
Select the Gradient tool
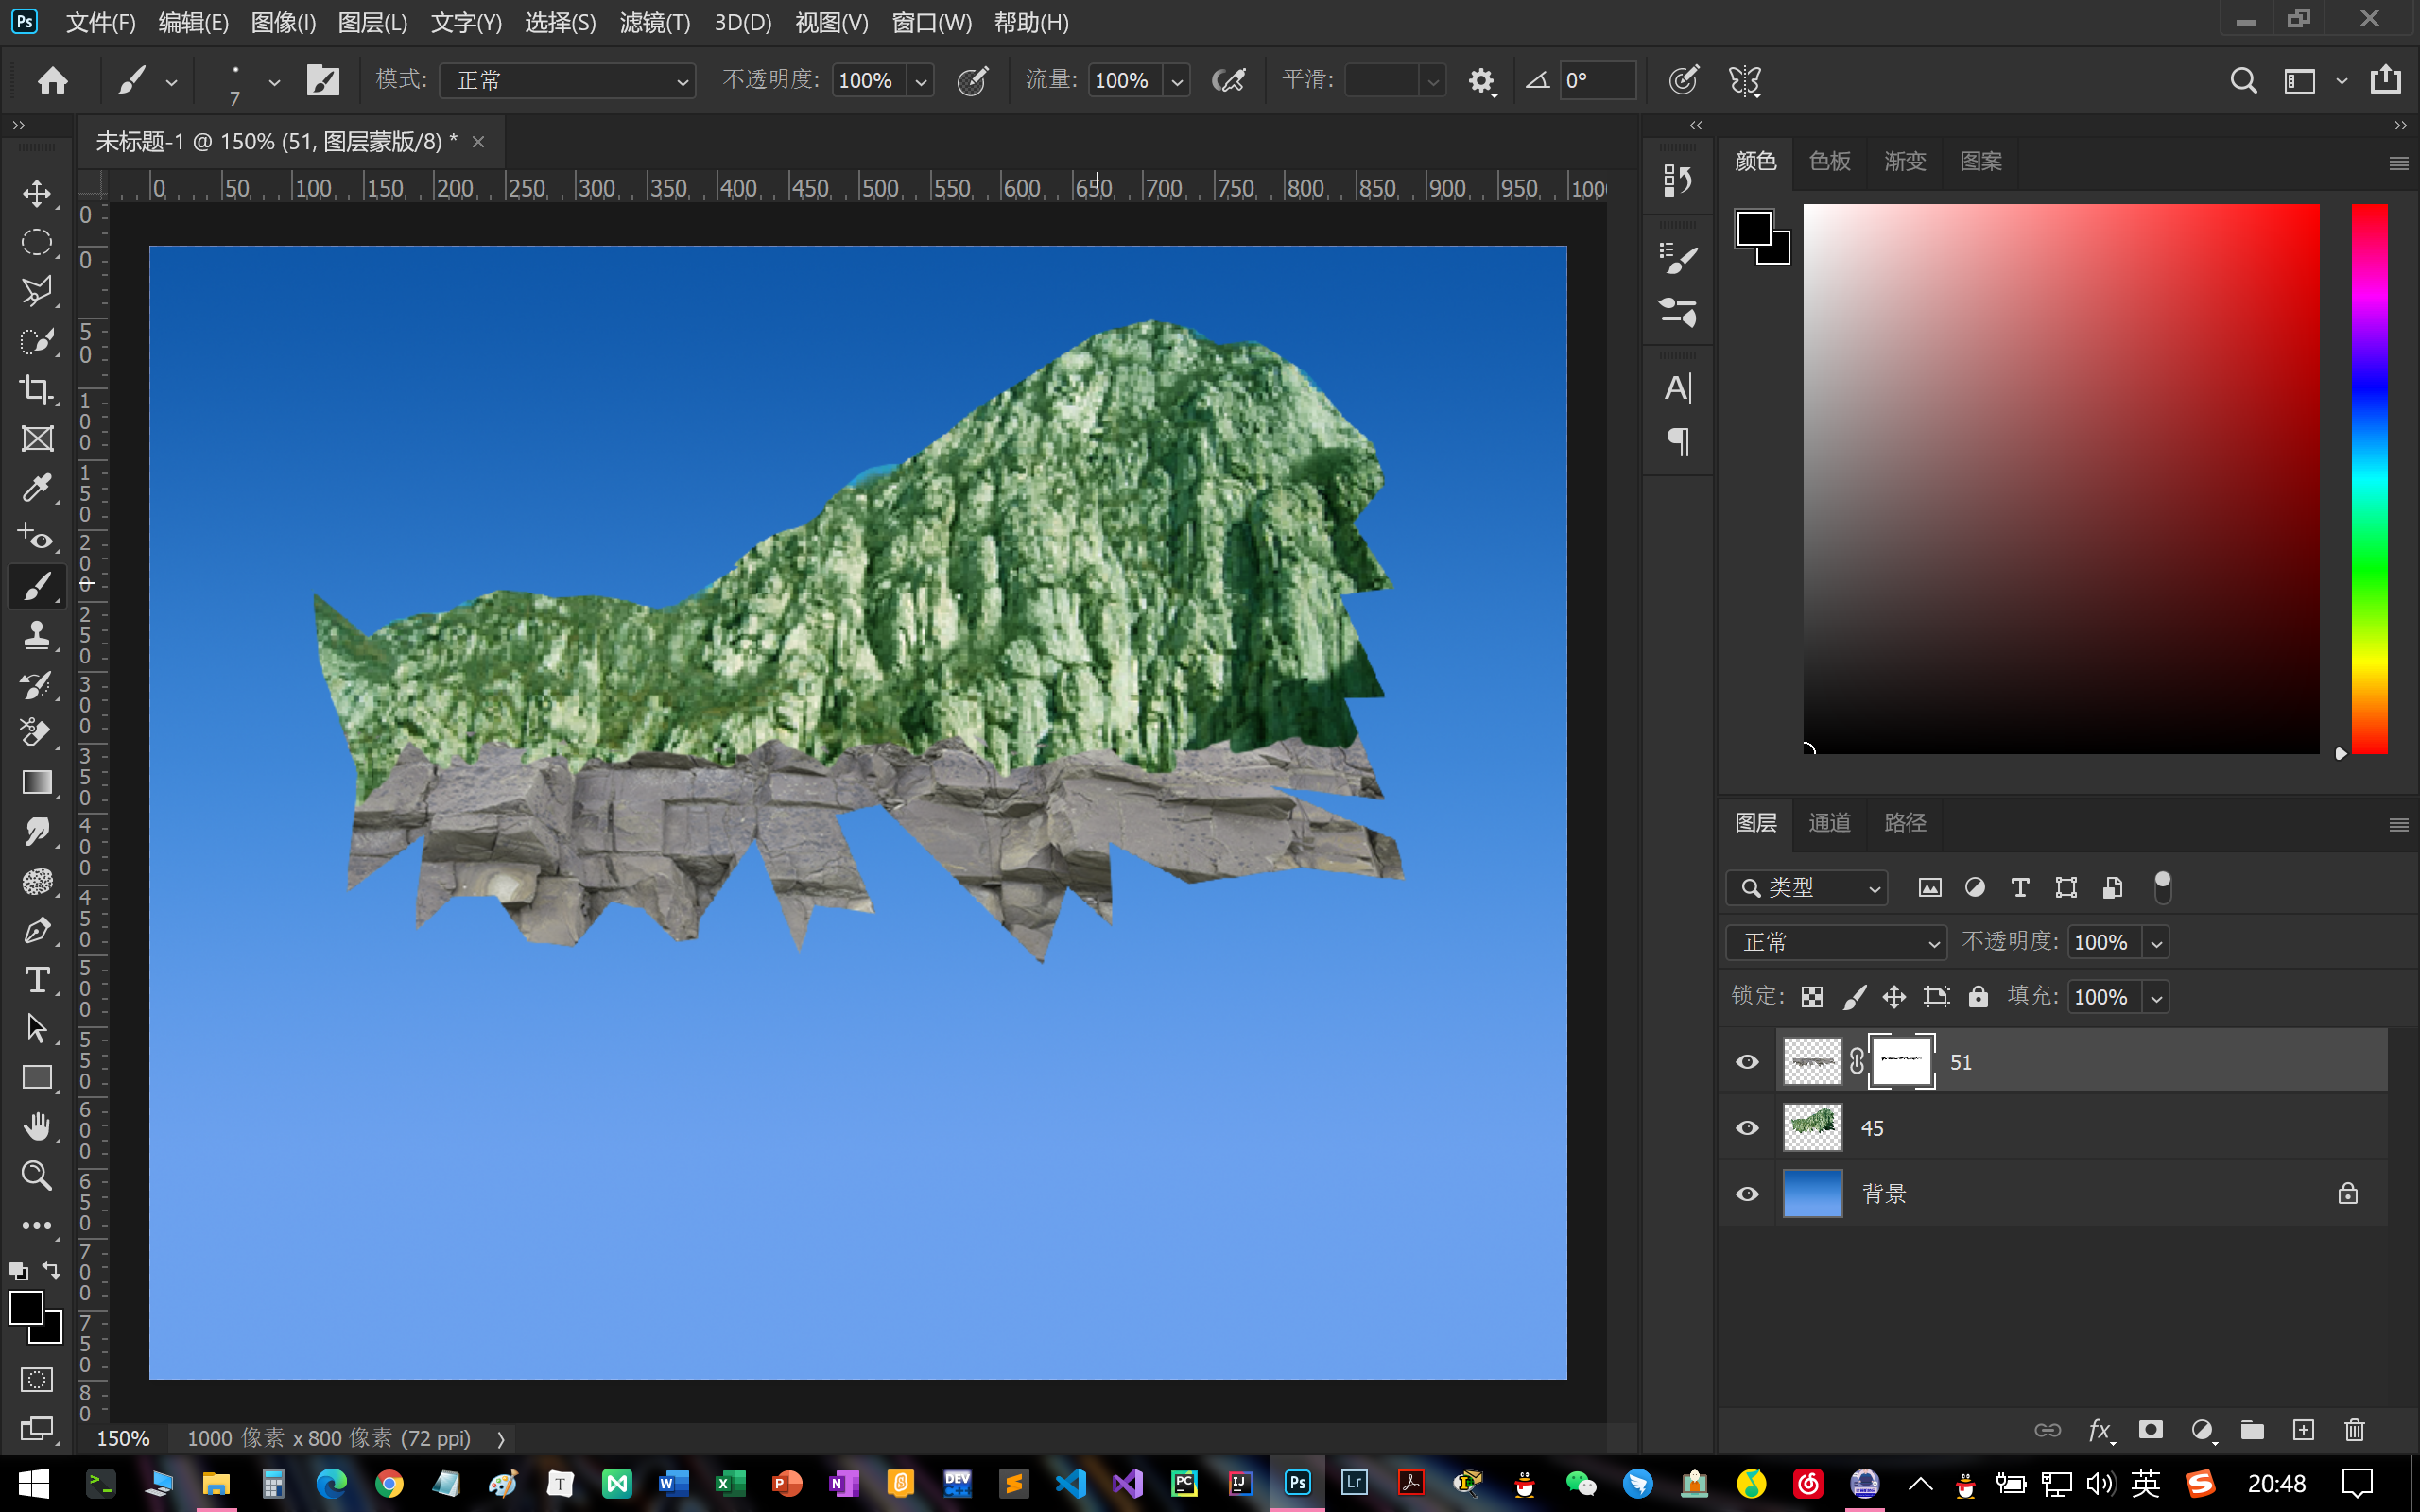37,782
